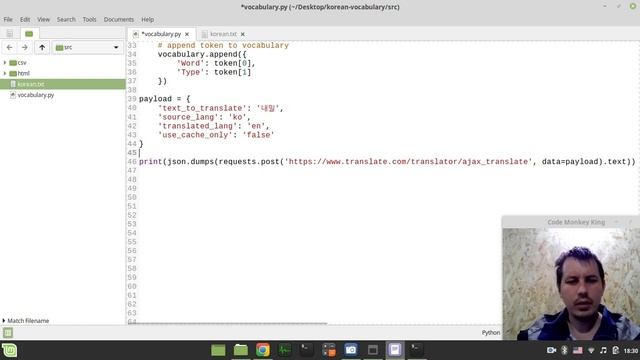Screen dimensions: 640x360
Task: Open the file manager folder in taskbar
Action: coord(241,350)
